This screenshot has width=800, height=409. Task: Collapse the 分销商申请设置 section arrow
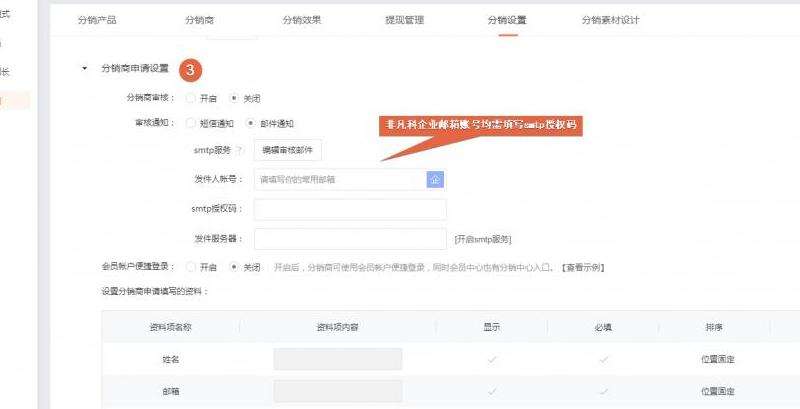pos(85,69)
